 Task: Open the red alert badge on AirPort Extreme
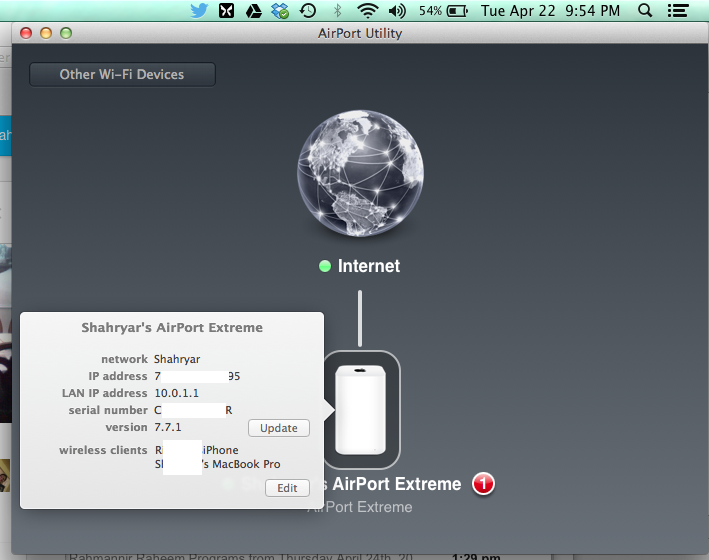(483, 484)
